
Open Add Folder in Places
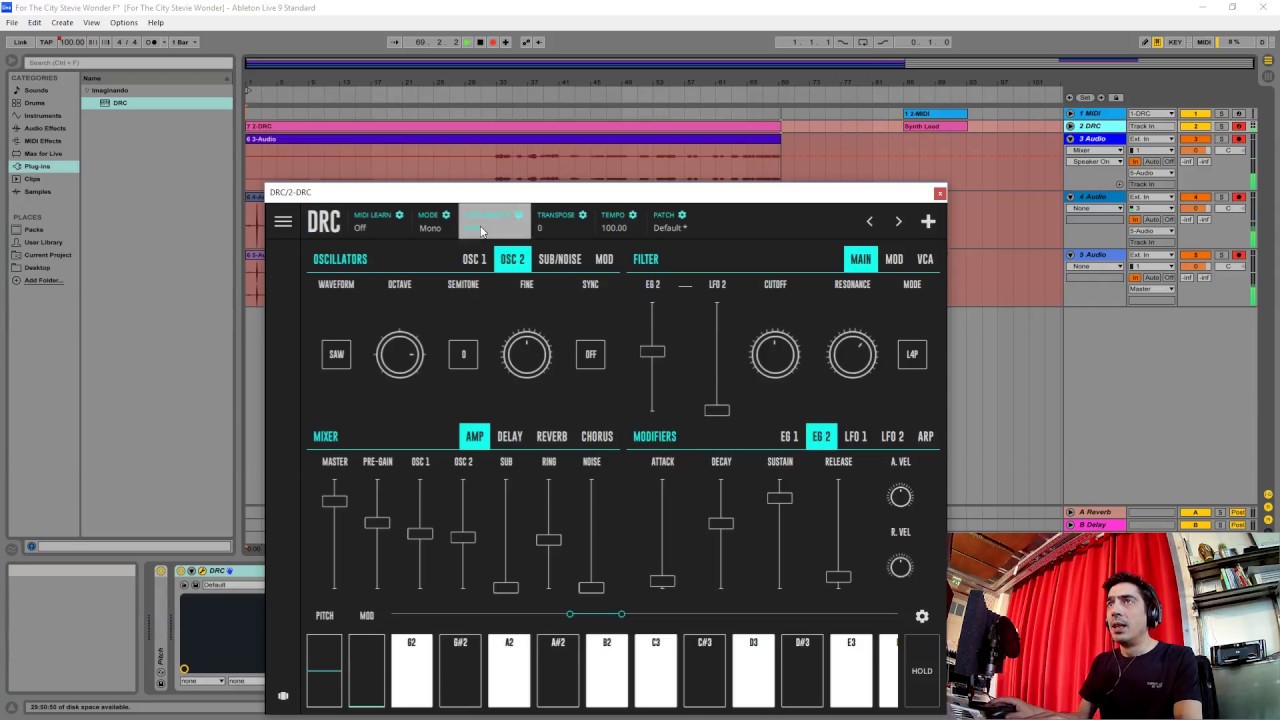pos(43,280)
